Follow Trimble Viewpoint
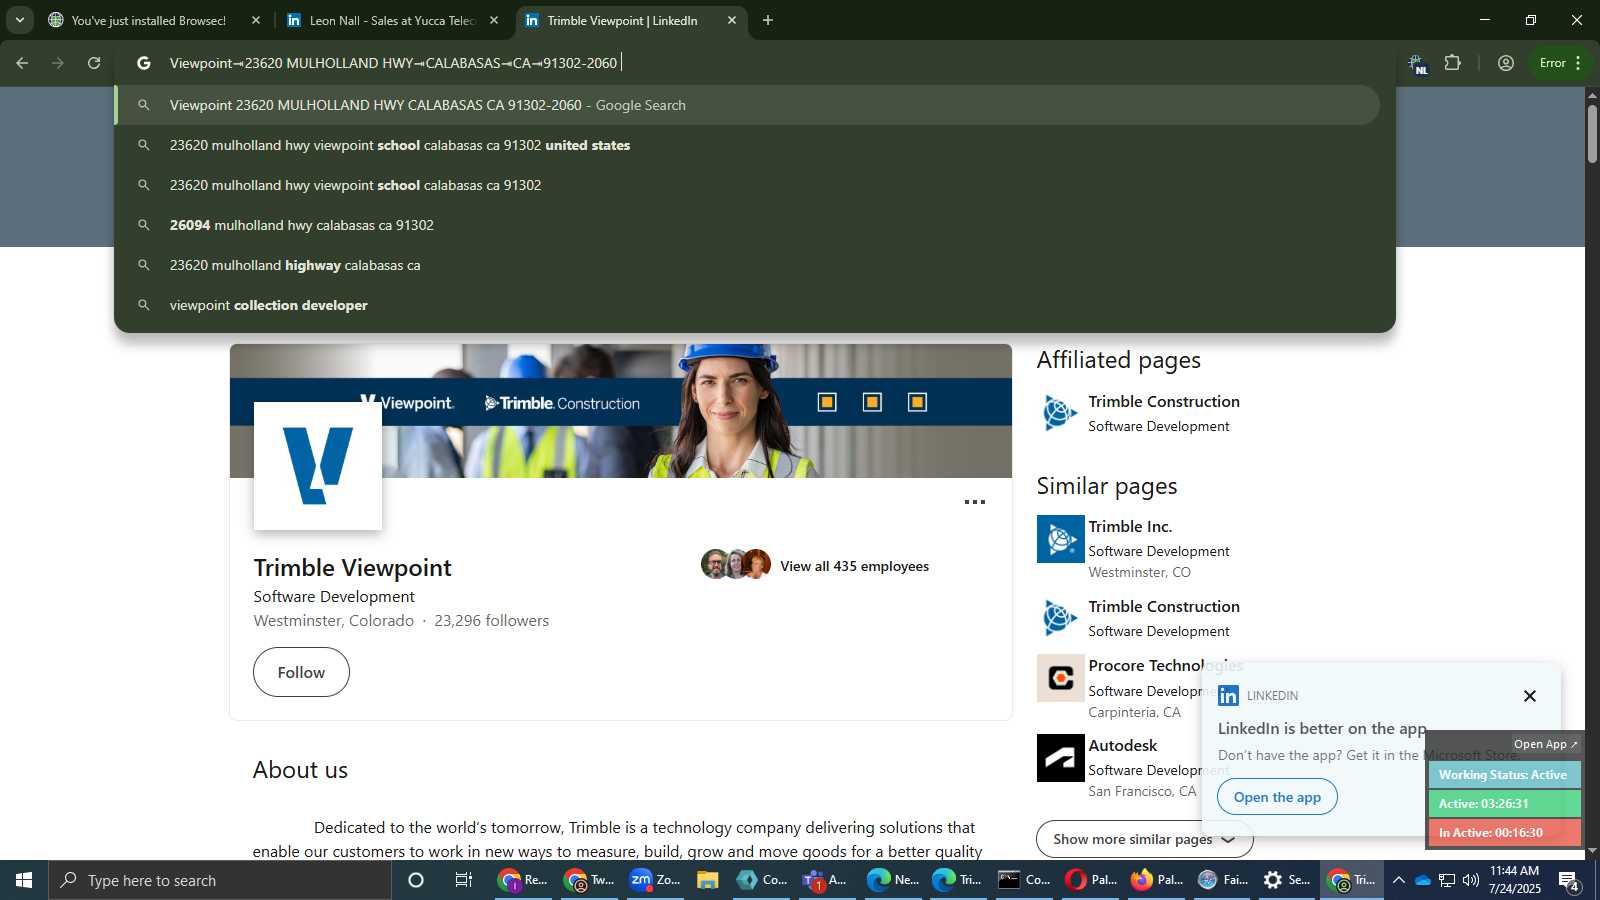1600x900 pixels. [x=301, y=672]
